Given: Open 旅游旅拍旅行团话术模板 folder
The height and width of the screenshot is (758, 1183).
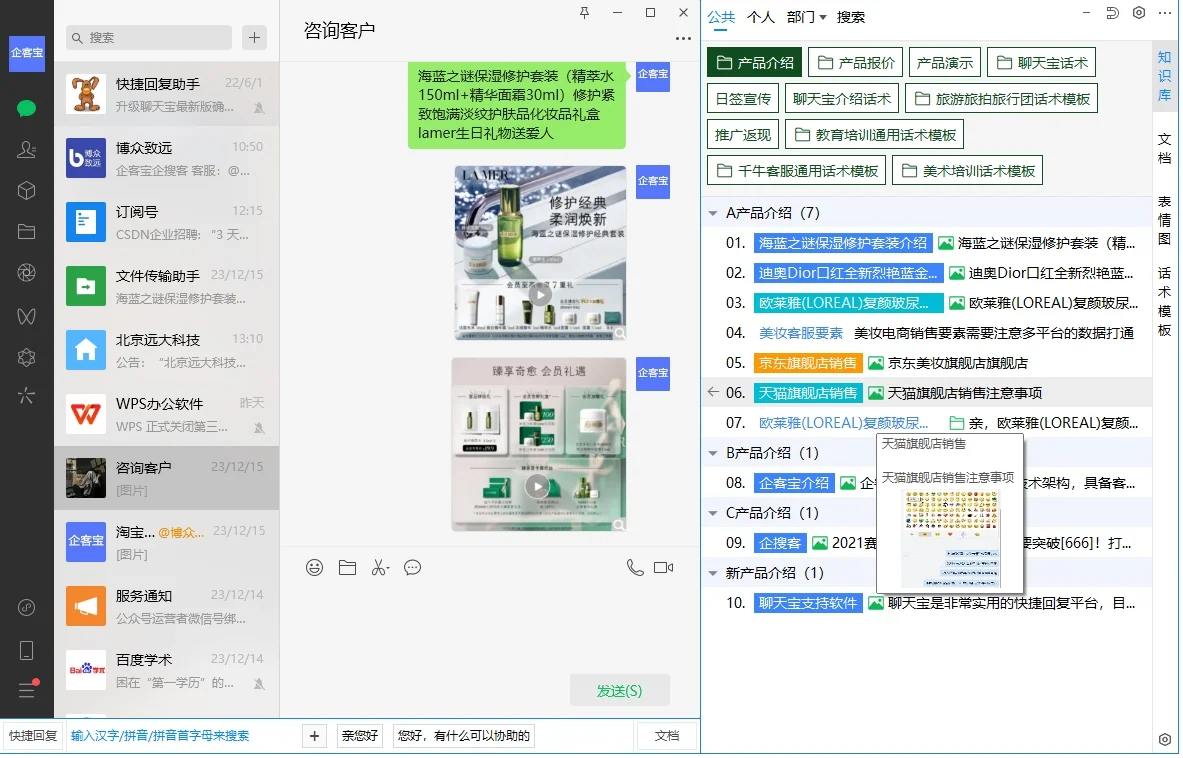Looking at the screenshot, I should click(x=1003, y=99).
